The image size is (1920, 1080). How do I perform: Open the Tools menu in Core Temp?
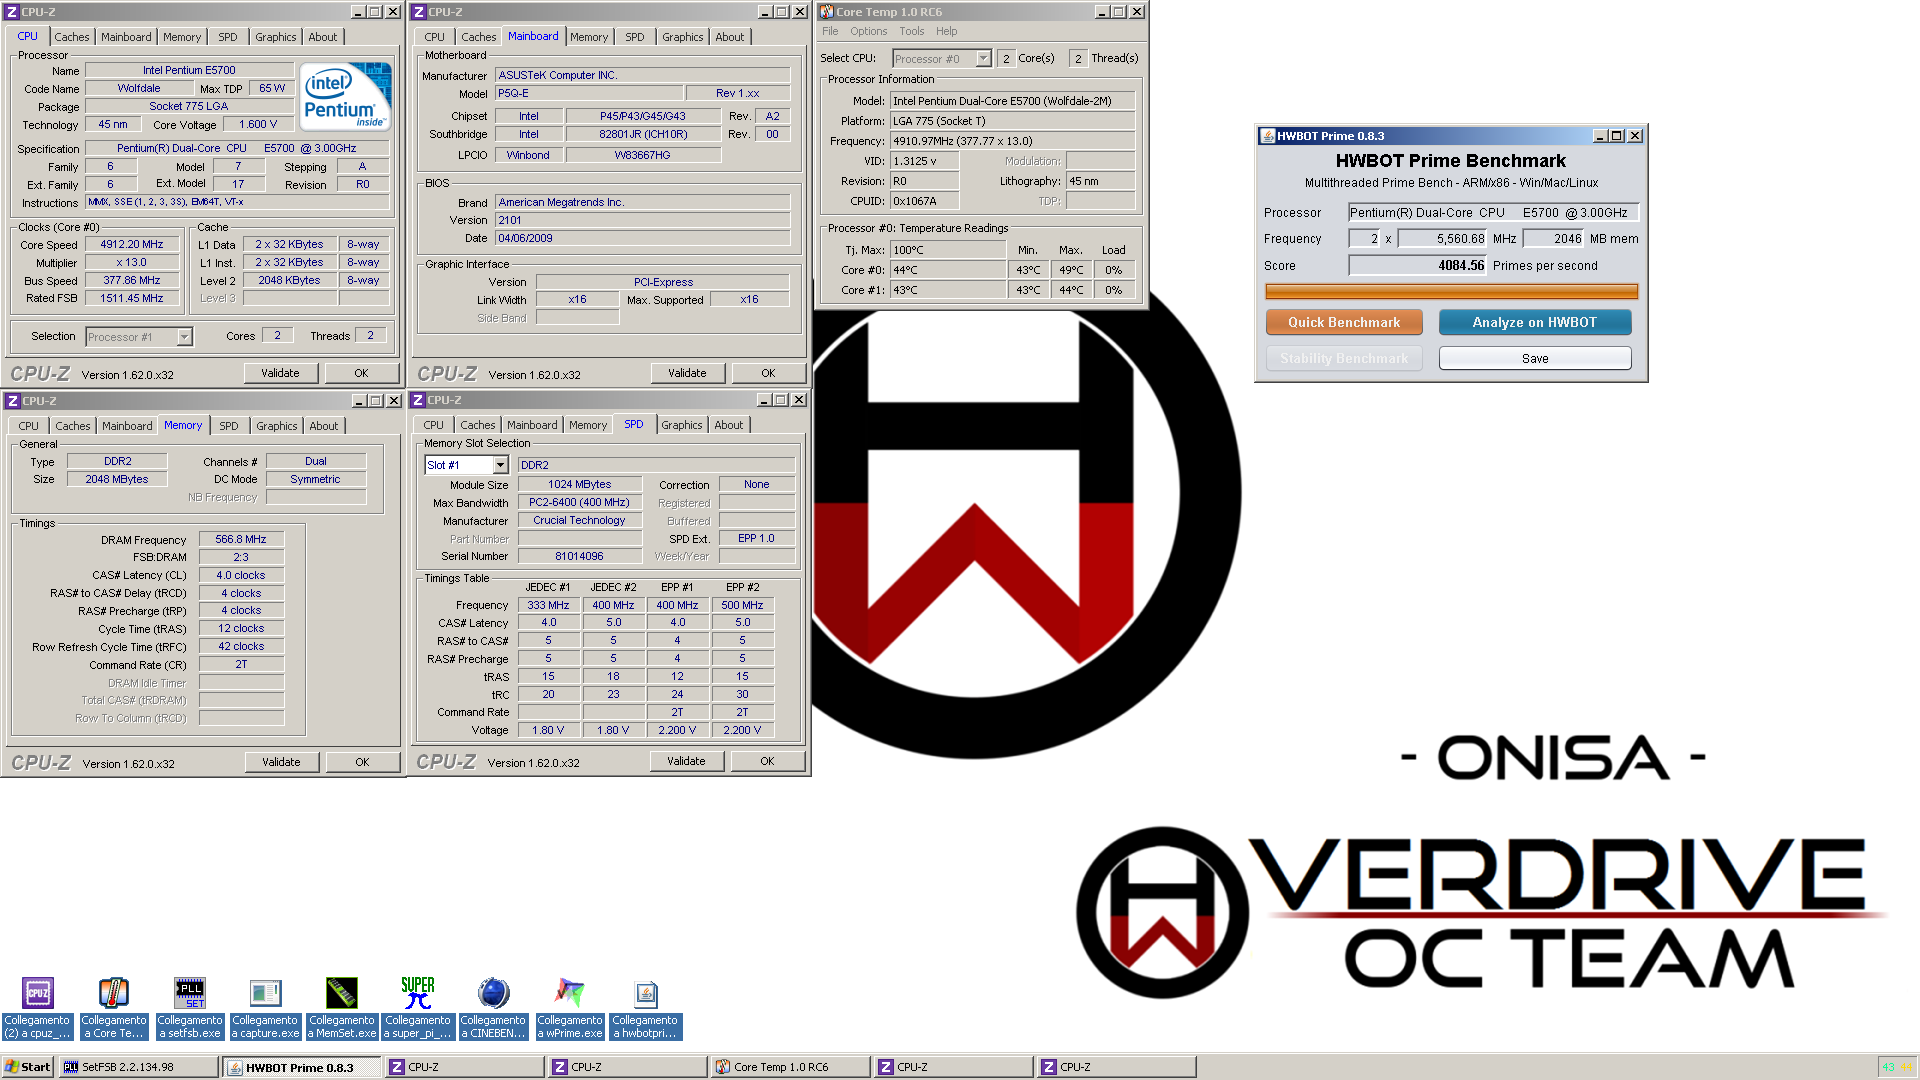(911, 31)
